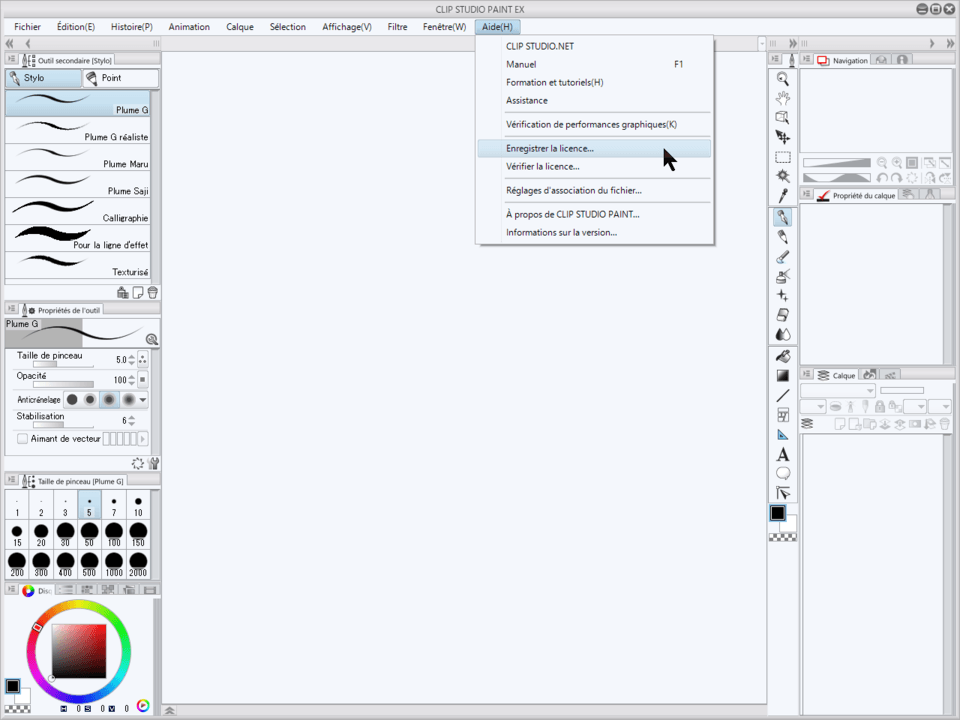Switch to the Point sub tool tab
This screenshot has width=960, height=720.
tap(121, 78)
